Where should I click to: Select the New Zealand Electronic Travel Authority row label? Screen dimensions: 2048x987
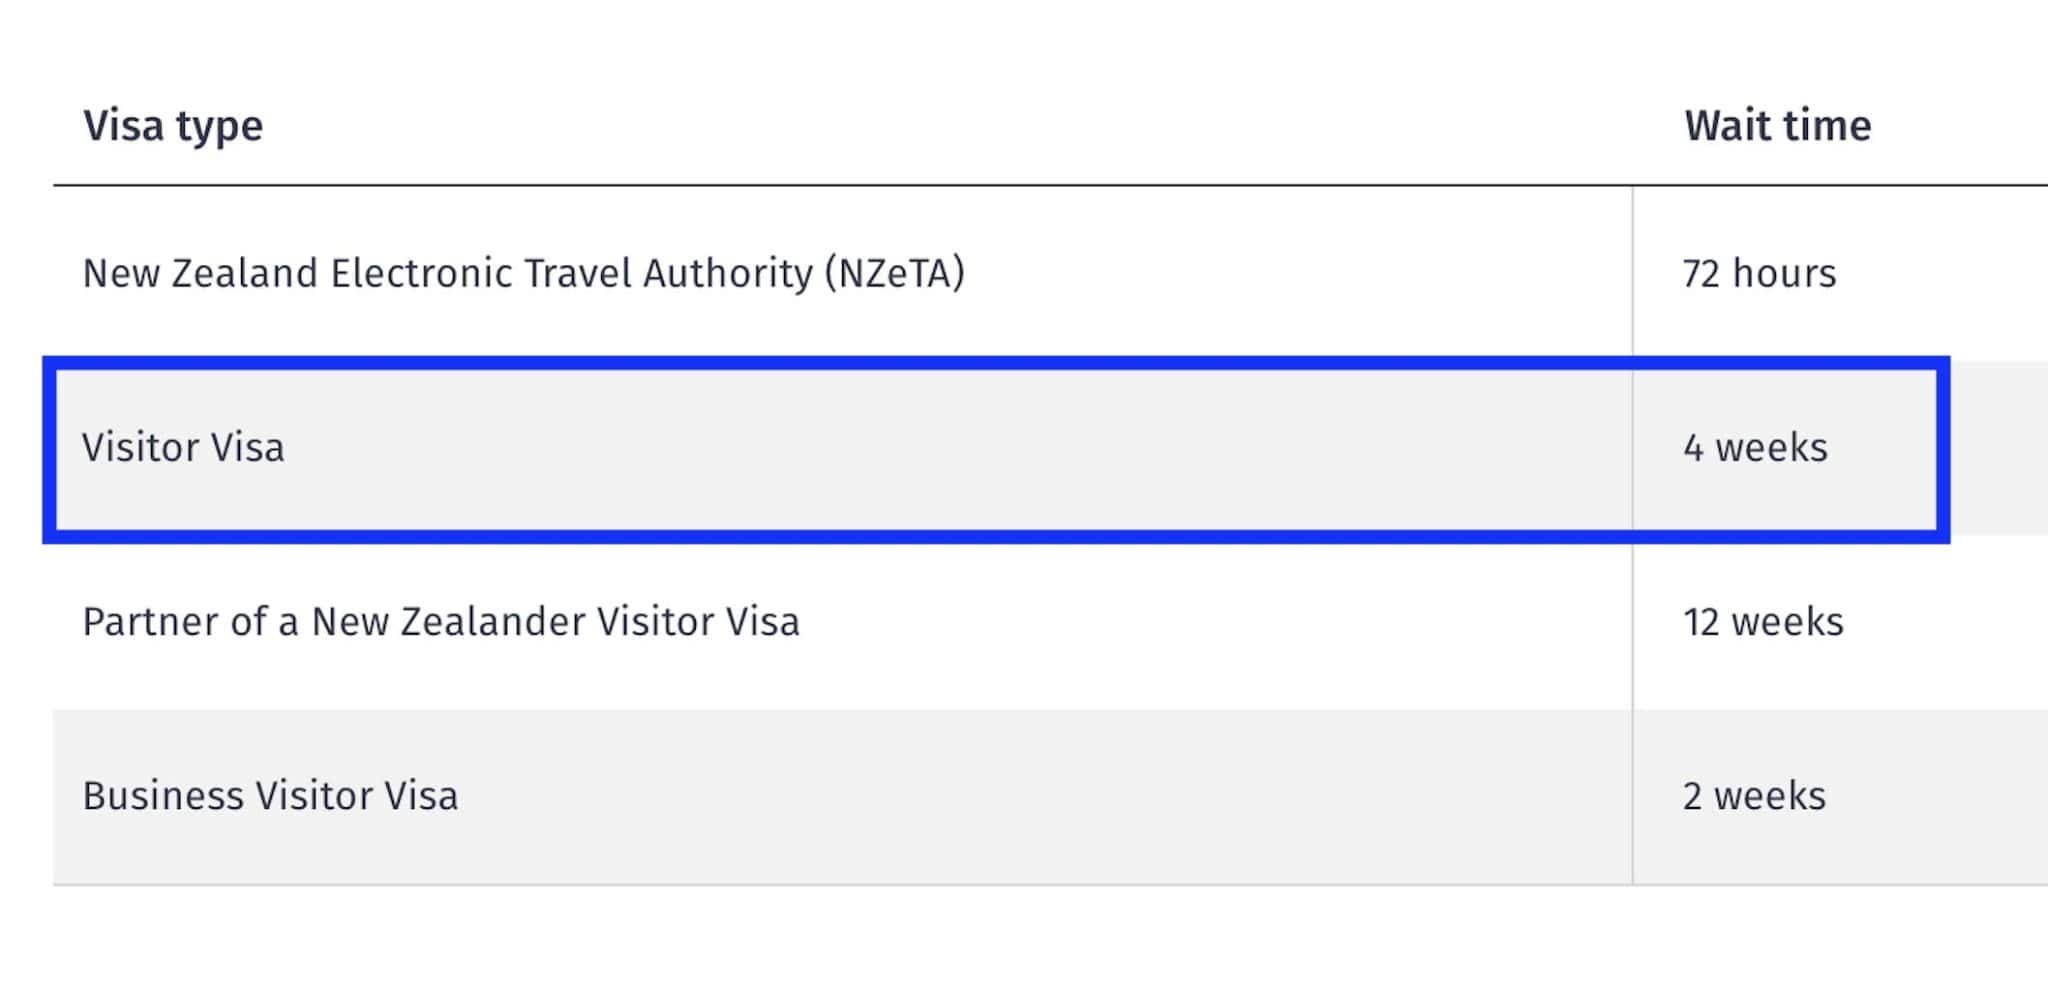pyautogui.click(x=523, y=273)
